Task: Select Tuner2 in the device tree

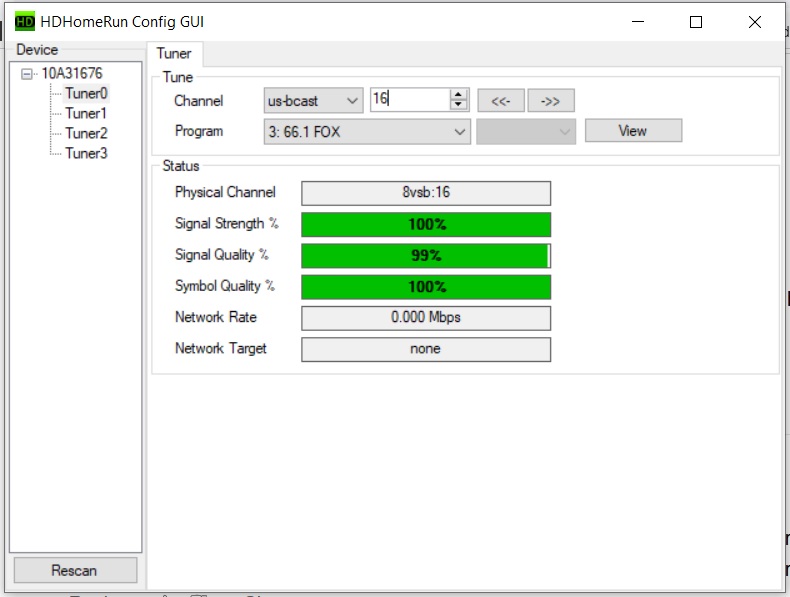Action: coord(86,133)
